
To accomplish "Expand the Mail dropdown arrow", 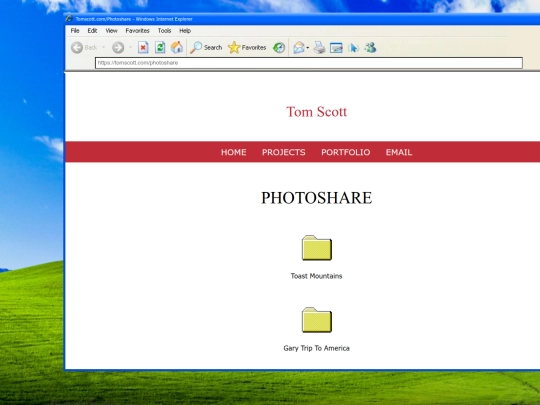I will [308, 48].
